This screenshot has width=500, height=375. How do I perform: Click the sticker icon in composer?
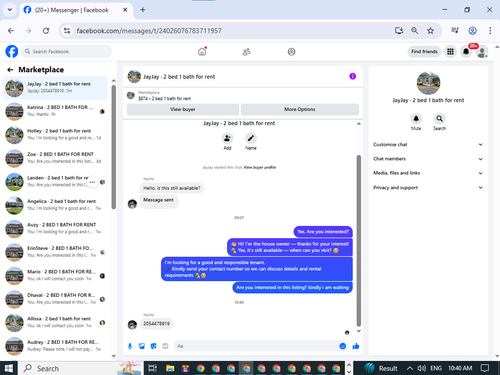[153, 346]
